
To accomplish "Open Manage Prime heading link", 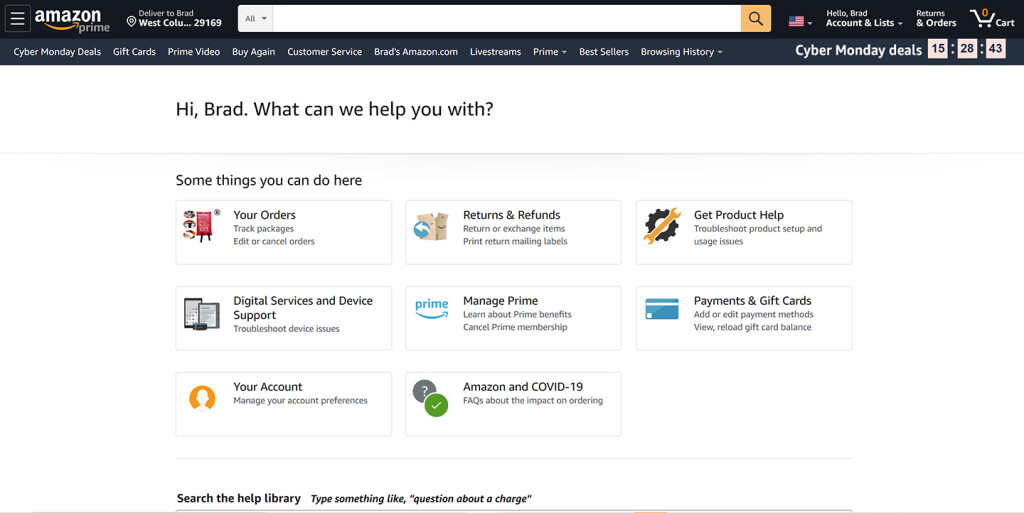I will coord(500,301).
